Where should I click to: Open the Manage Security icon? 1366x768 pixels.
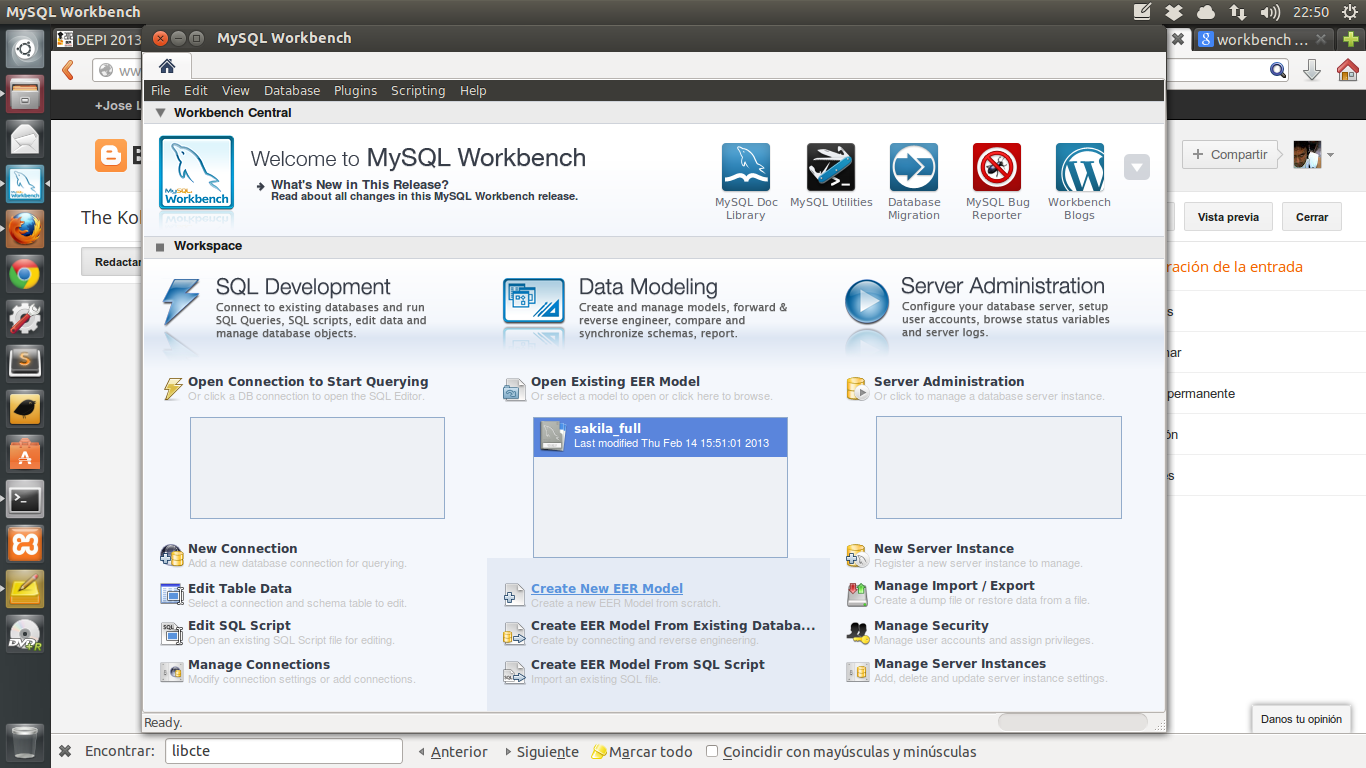click(857, 631)
